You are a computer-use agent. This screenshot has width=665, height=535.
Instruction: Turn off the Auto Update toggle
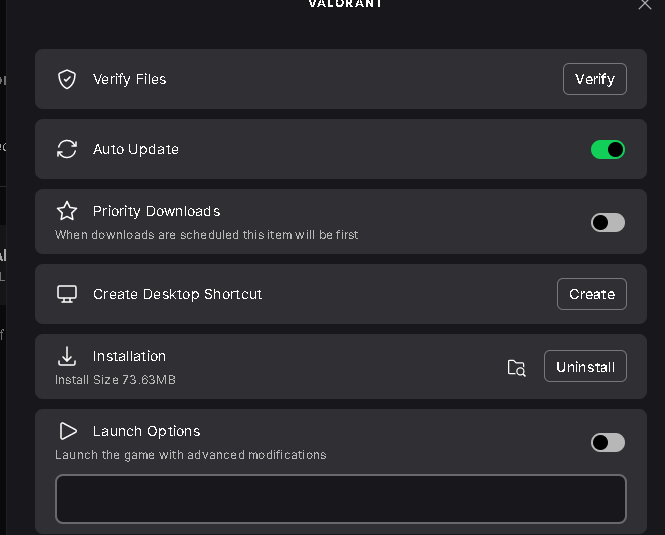tap(608, 149)
